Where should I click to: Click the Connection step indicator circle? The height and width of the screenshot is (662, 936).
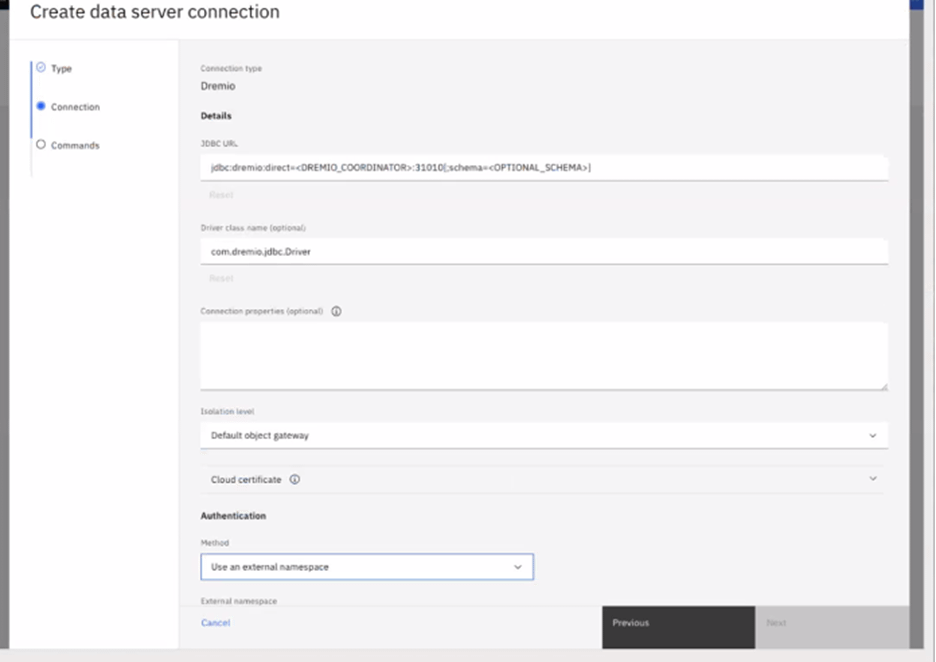(41, 106)
